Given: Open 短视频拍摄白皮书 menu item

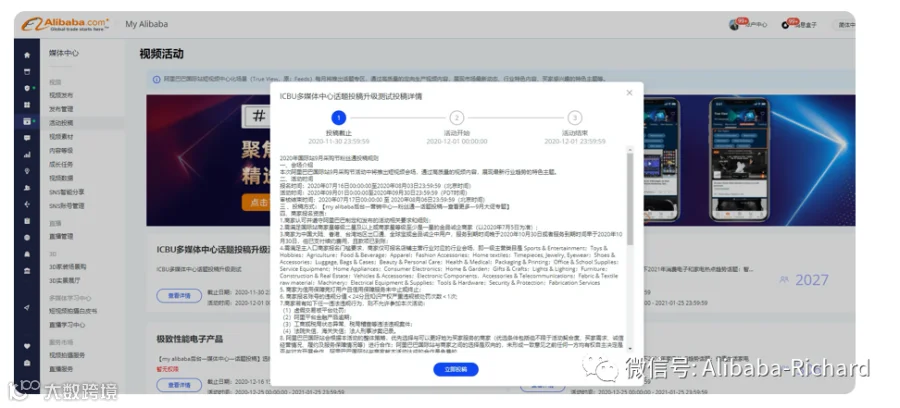Looking at the screenshot, I should (73, 311).
